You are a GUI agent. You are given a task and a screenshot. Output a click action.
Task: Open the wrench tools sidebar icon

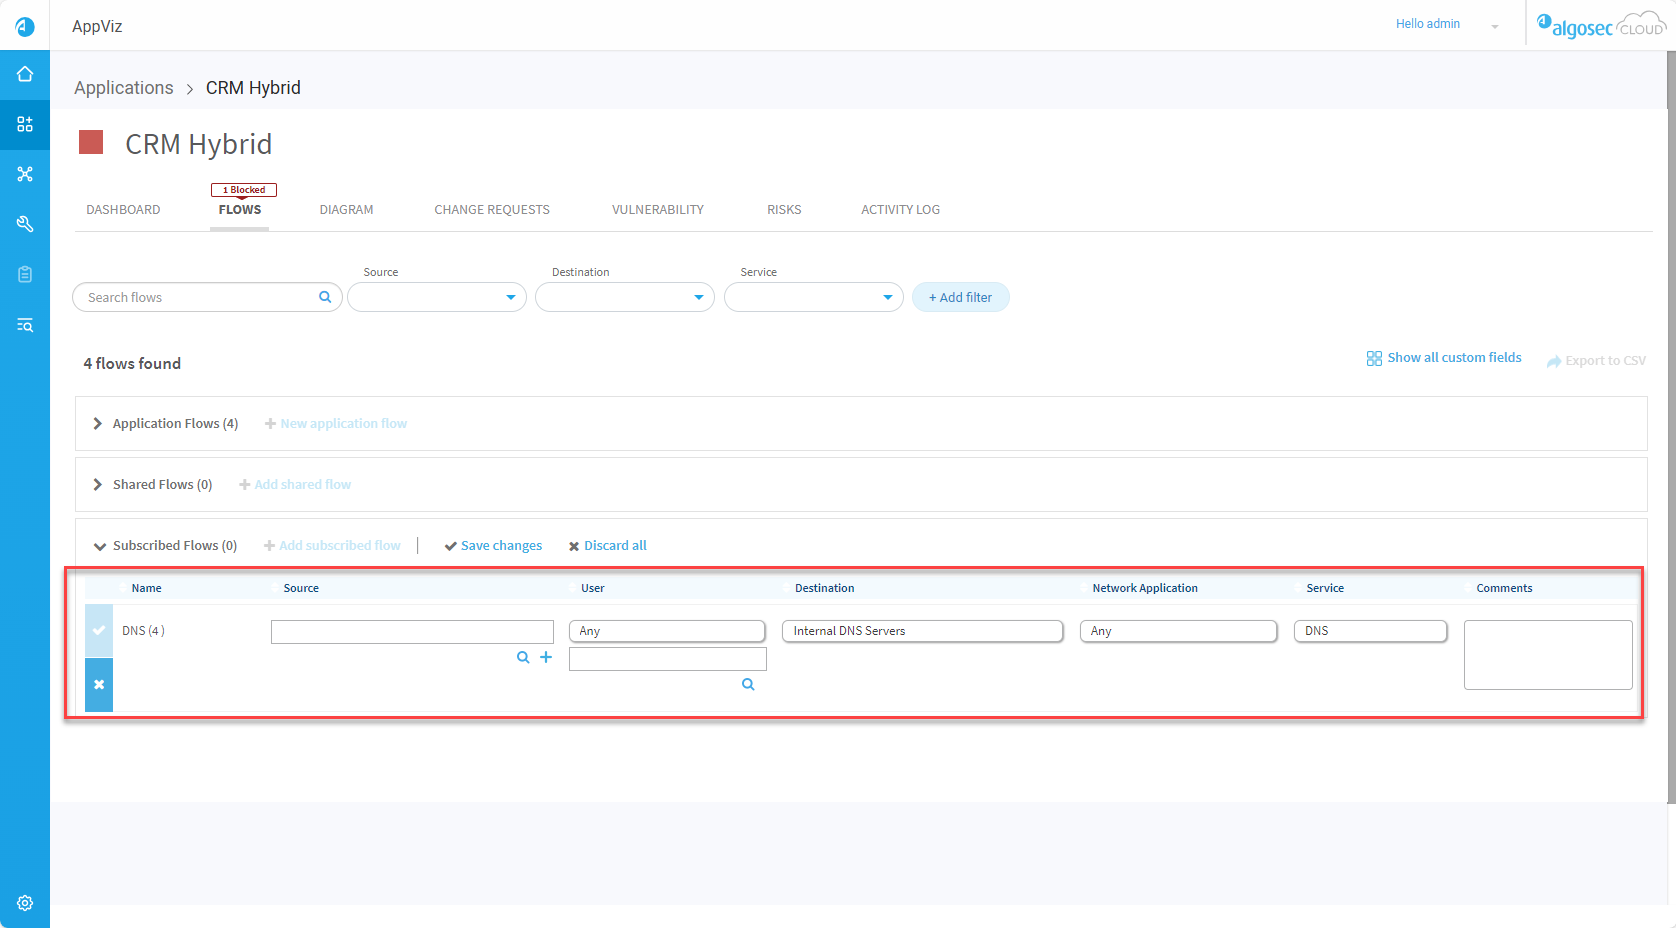(x=25, y=224)
